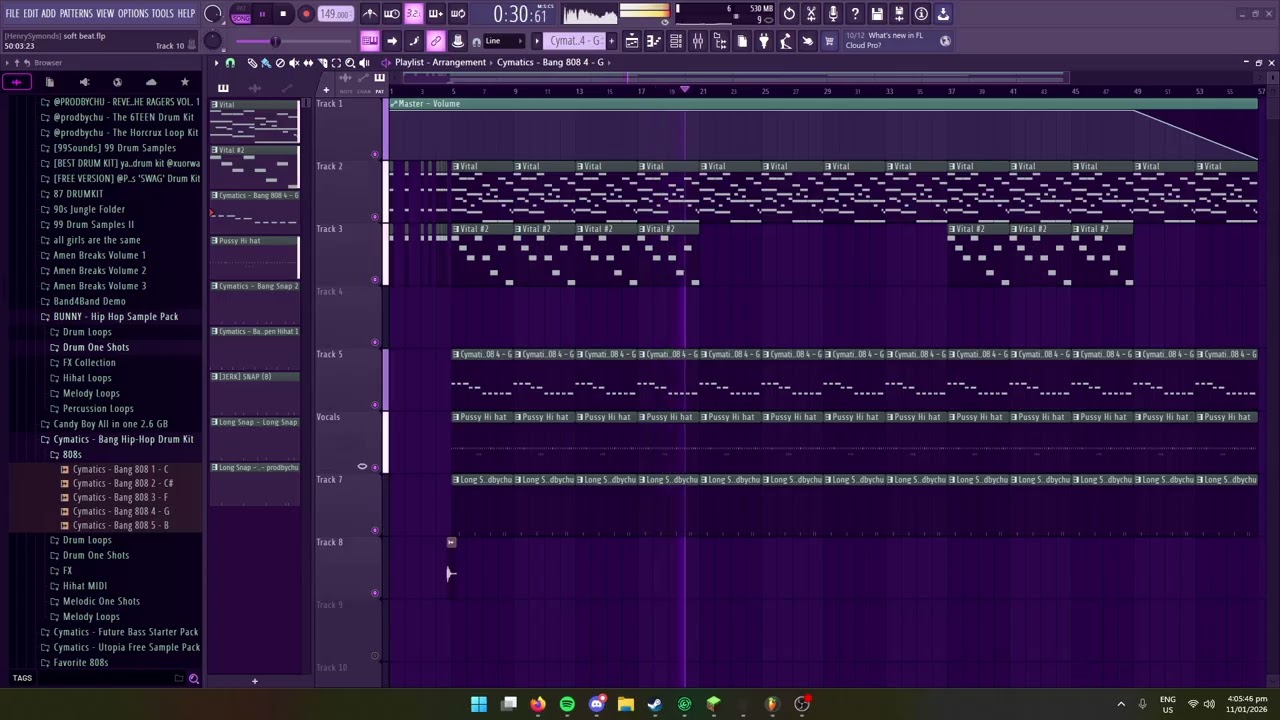Select the playlist draw pencil tool
The width and height of the screenshot is (1280, 720).
[252, 63]
